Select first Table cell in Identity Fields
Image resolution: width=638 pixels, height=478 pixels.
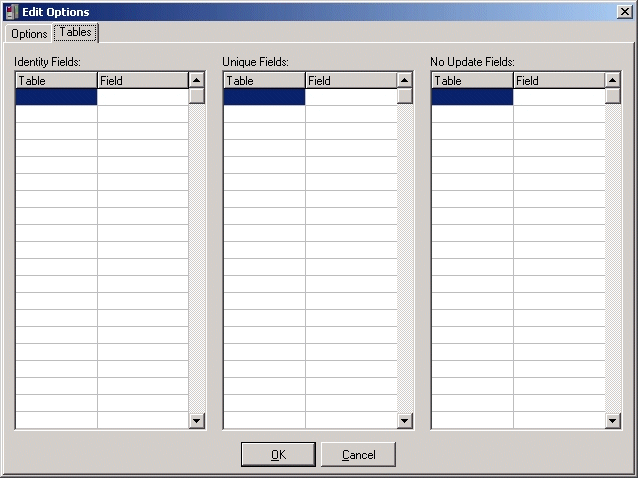click(x=56, y=97)
